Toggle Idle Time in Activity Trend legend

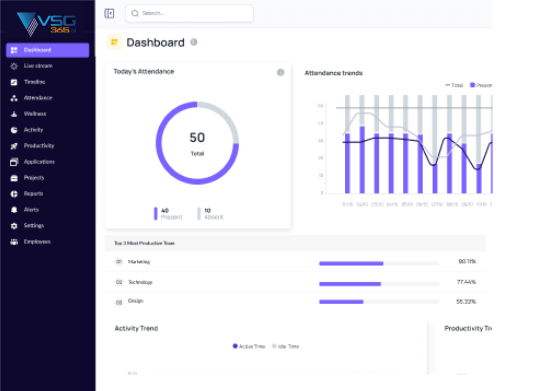click(286, 346)
